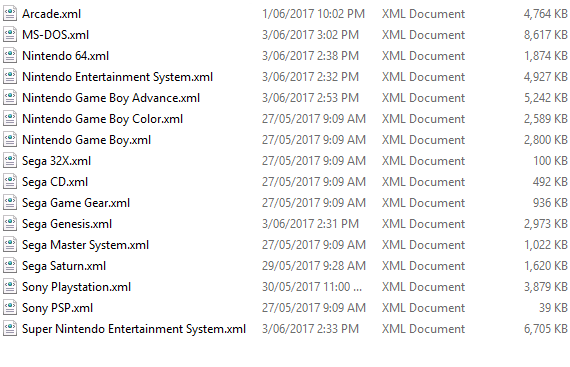Select the icon of Super Nintendo Entertainment System.xml
Viewport: 570px width, 367px height.
10,329
